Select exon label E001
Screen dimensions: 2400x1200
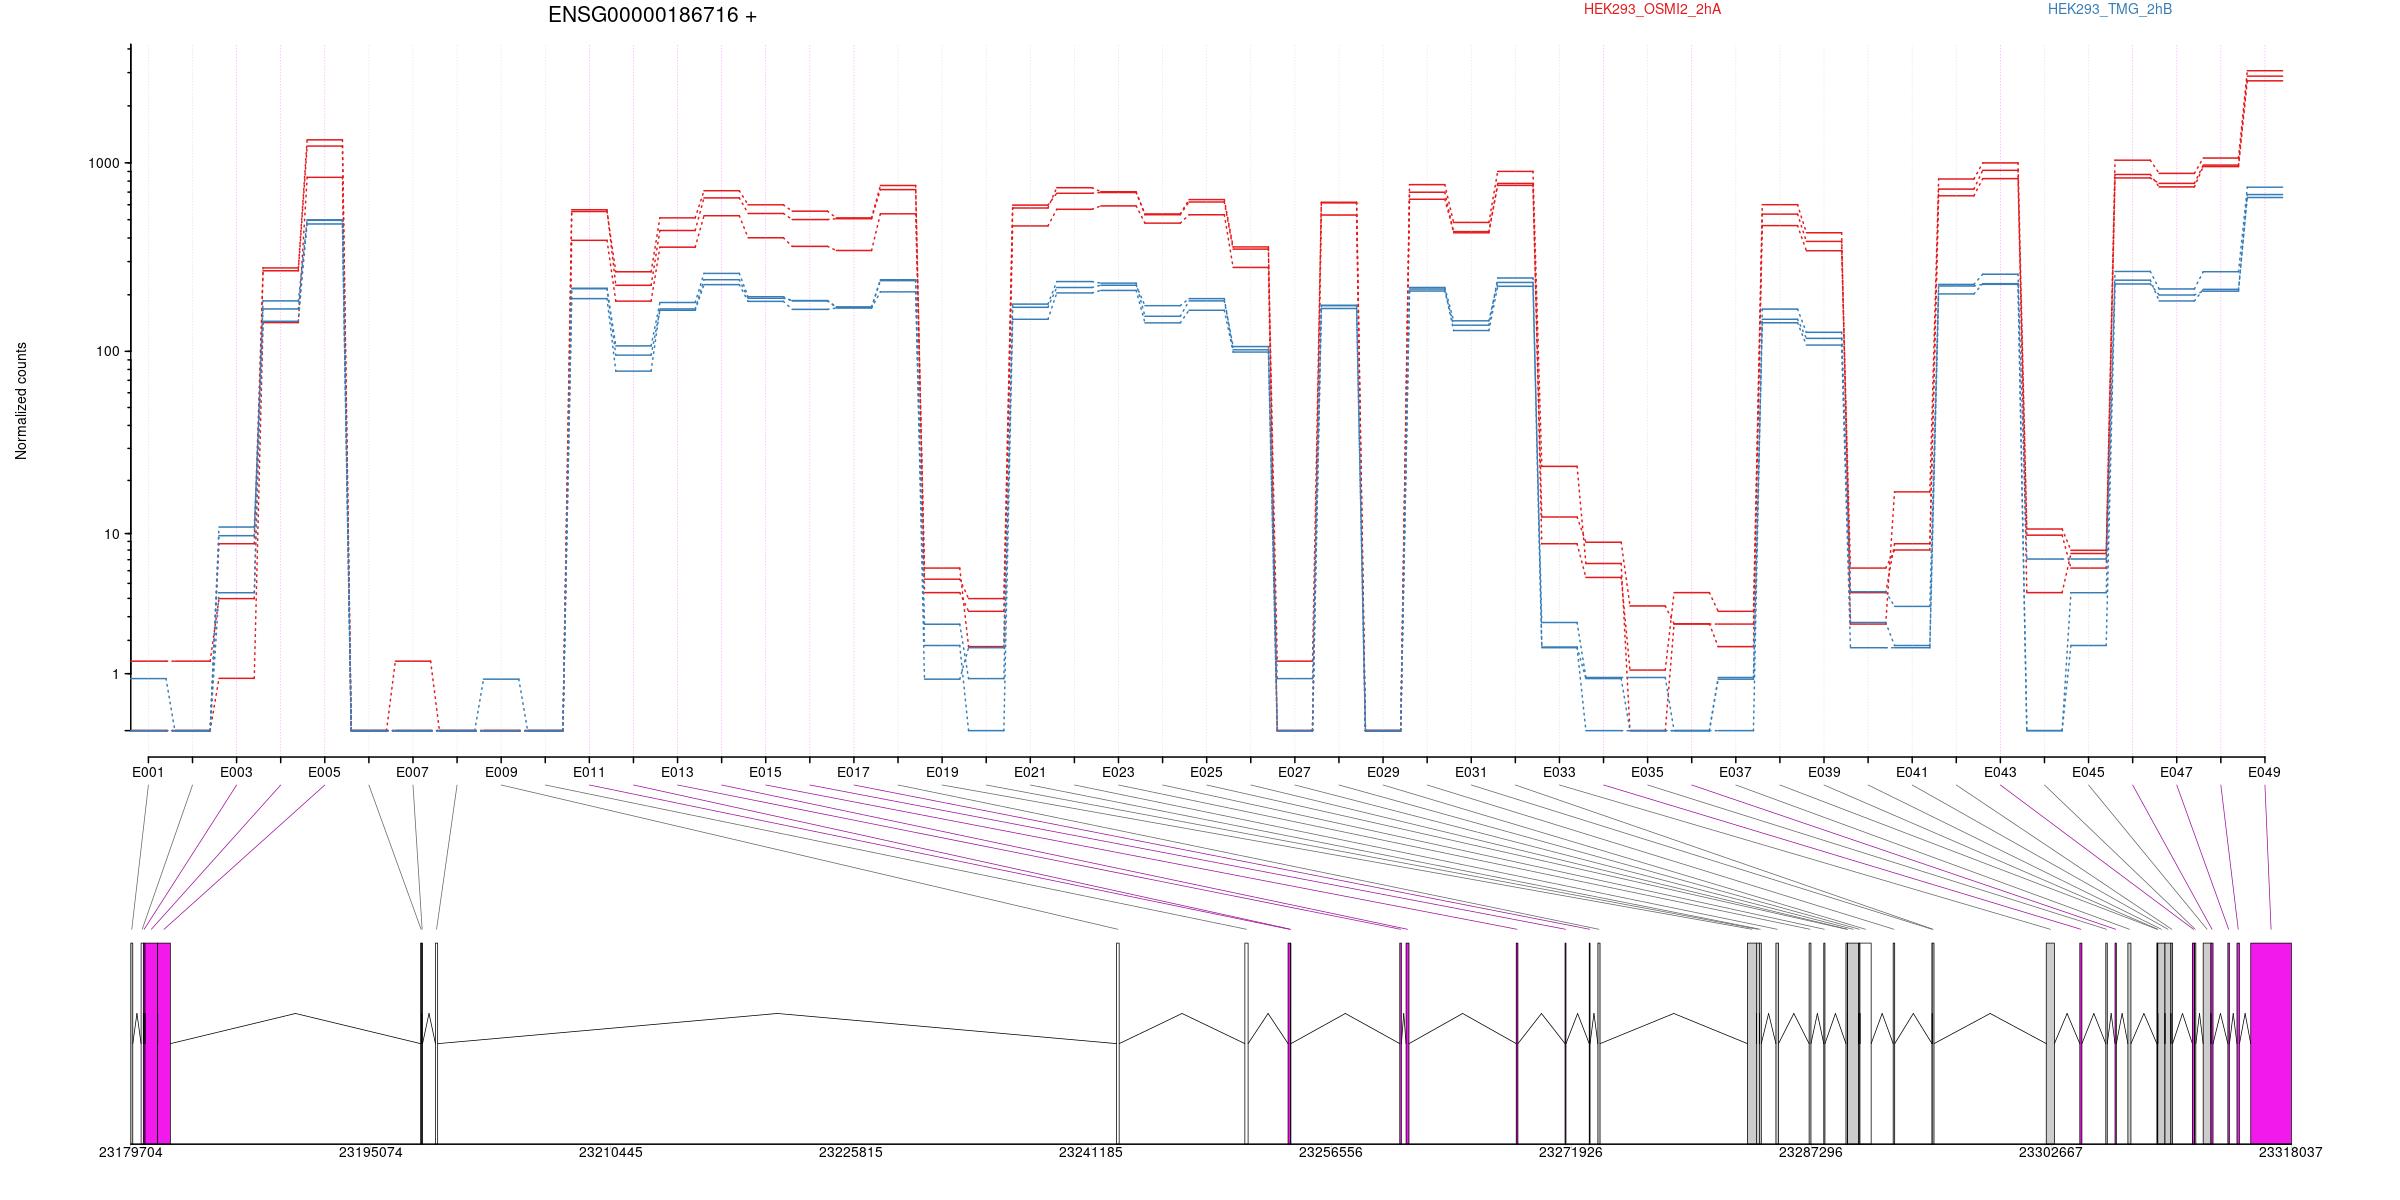tap(148, 772)
